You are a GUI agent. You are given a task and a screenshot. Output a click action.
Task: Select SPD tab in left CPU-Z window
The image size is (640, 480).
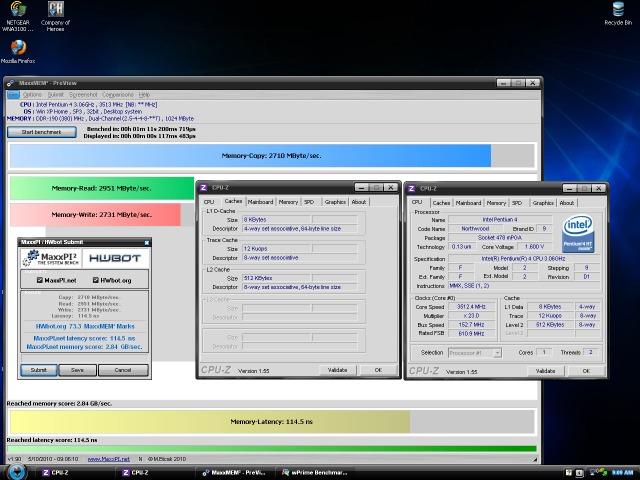(x=309, y=202)
